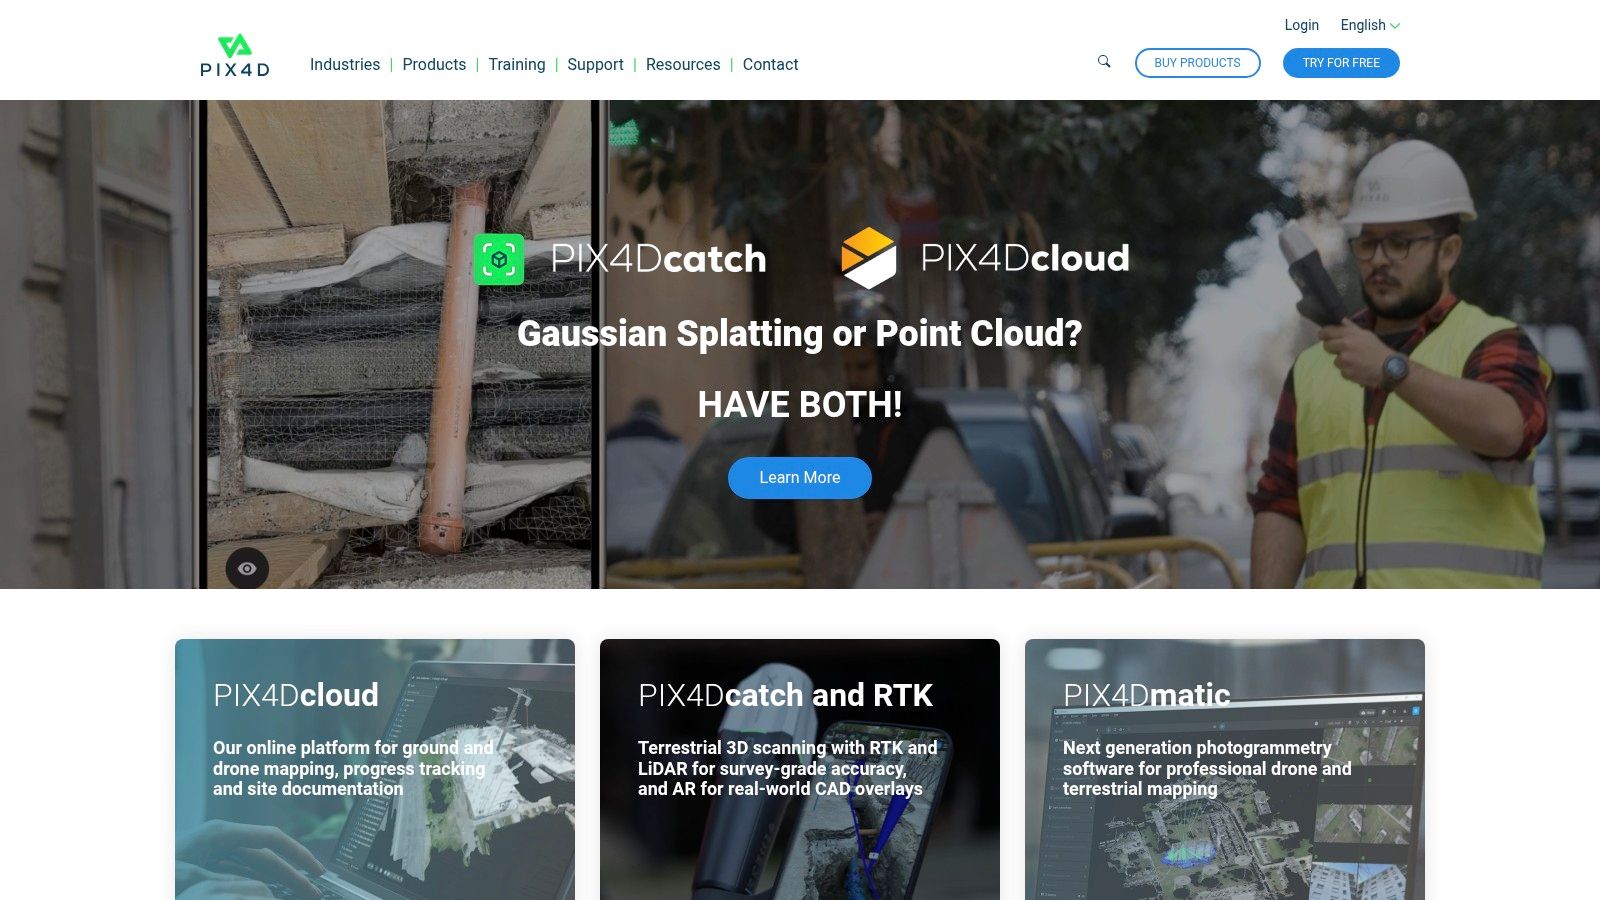Expand the English language dropdown
Screen dimensions: 1600x900
coord(1370,25)
